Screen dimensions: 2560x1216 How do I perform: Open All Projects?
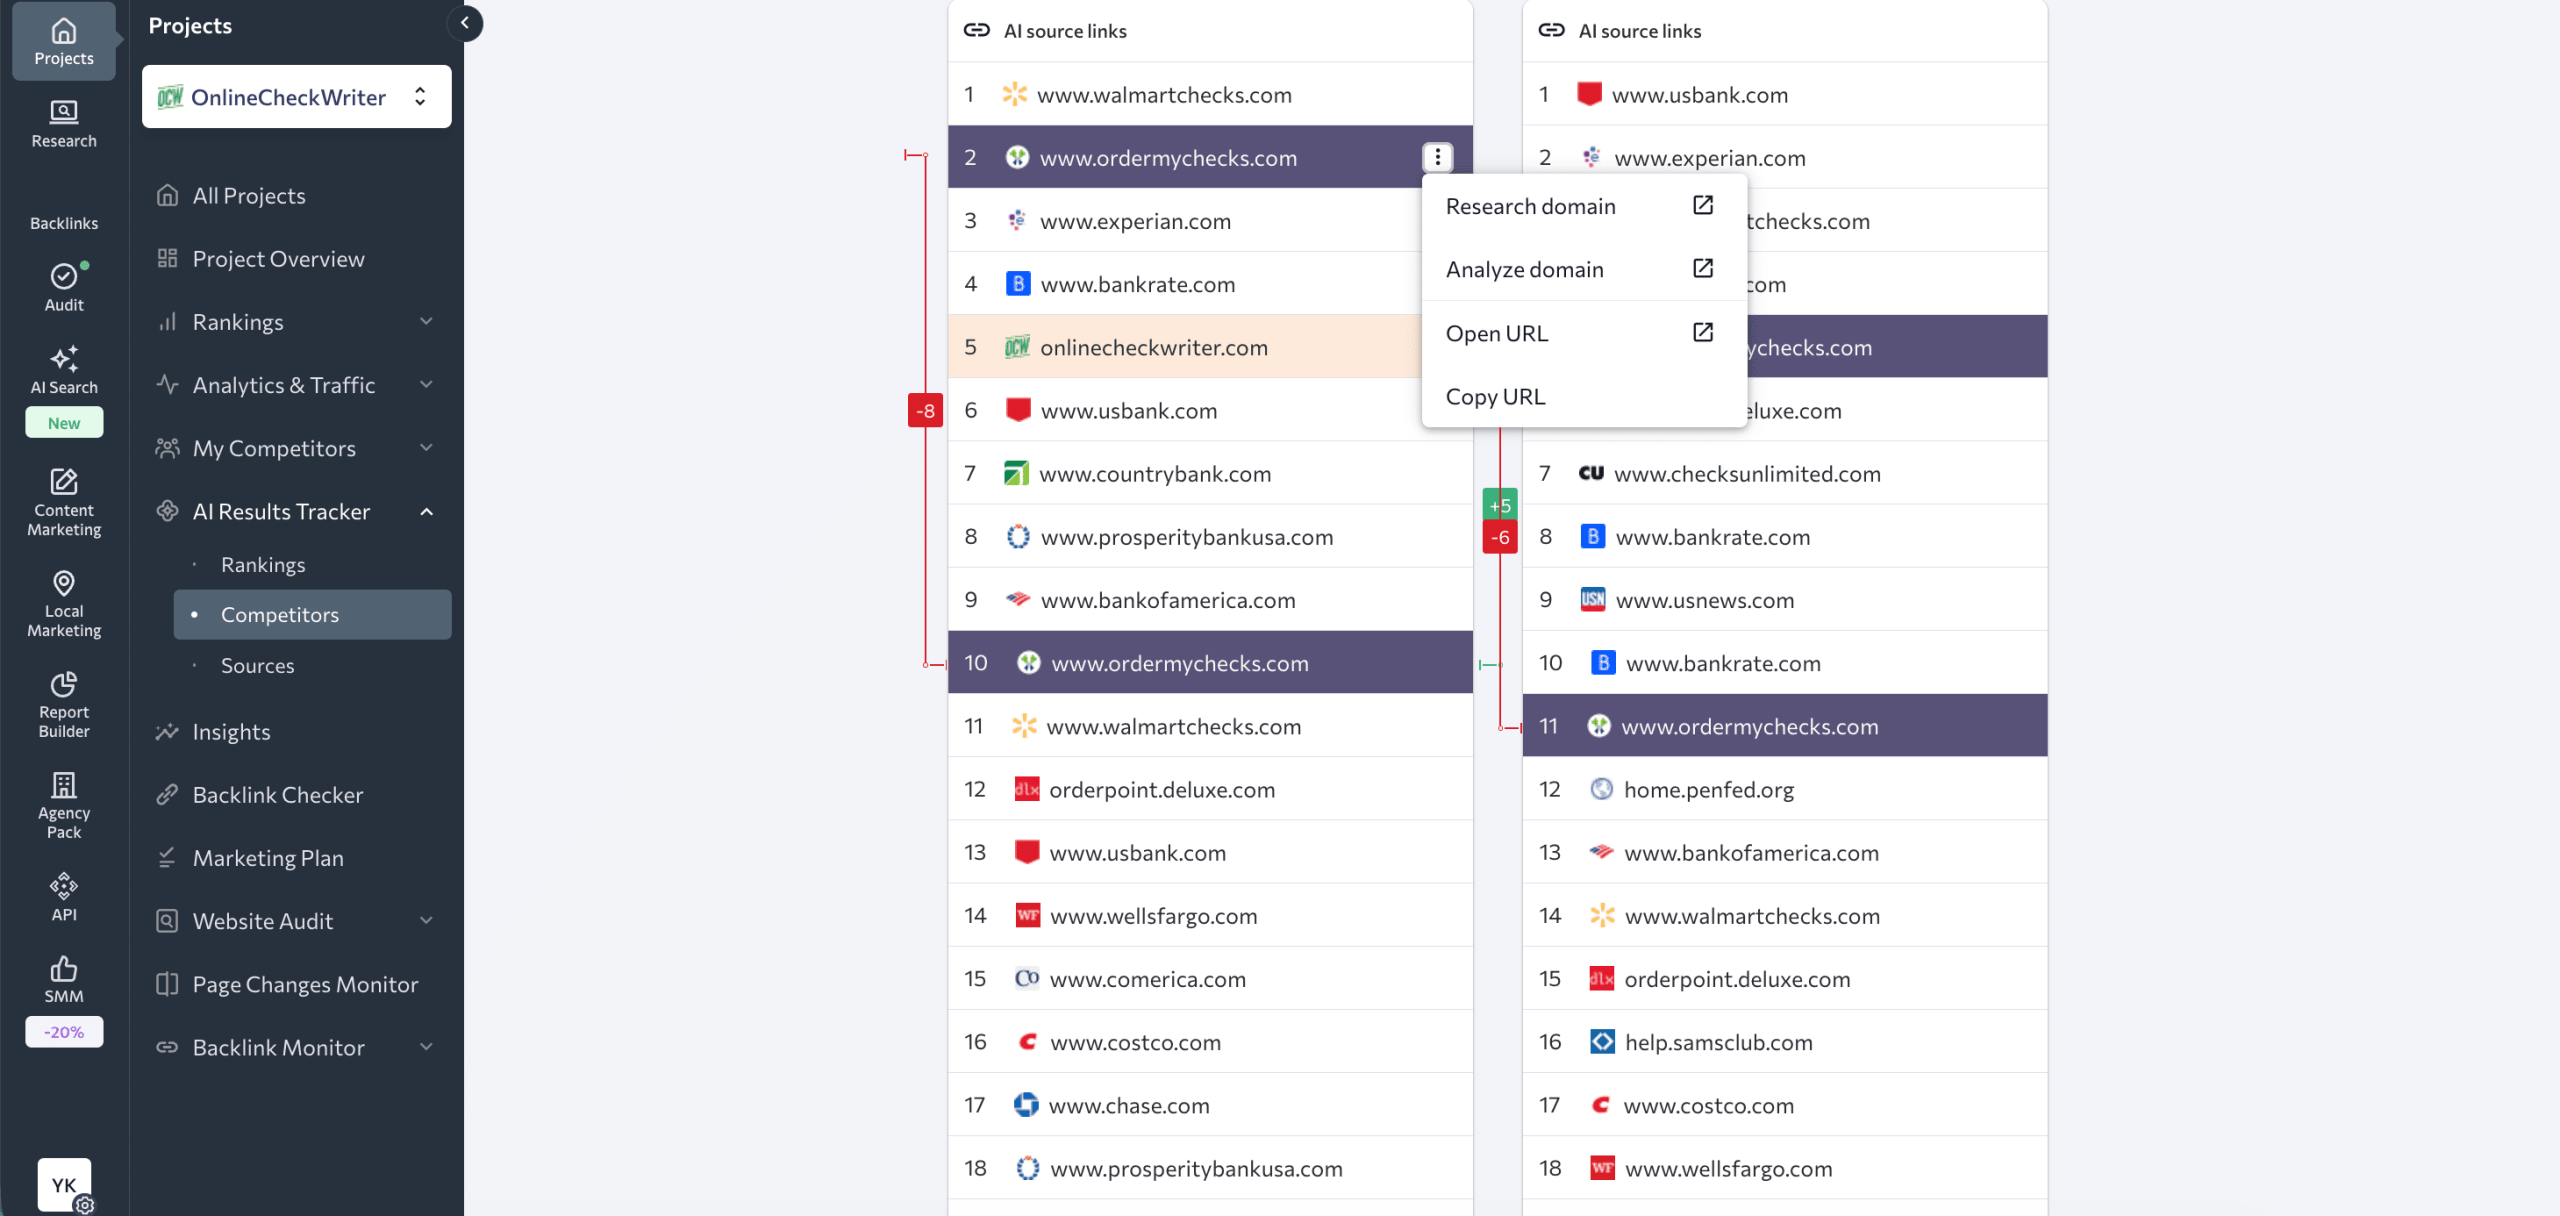(x=249, y=195)
